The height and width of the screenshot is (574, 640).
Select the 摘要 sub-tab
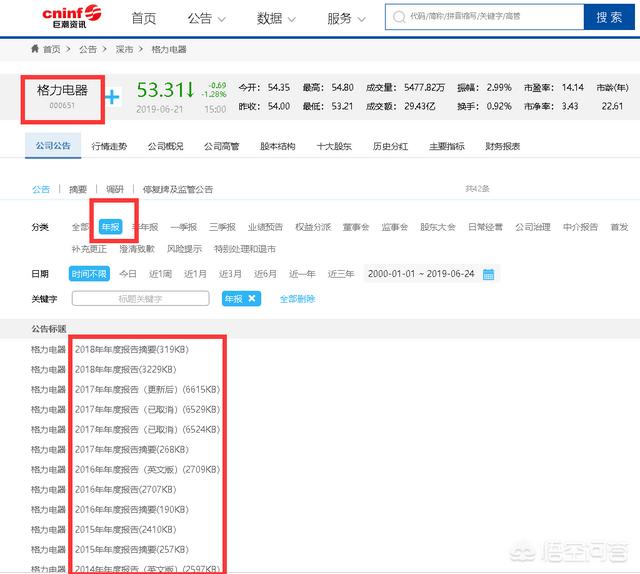[x=78, y=189]
